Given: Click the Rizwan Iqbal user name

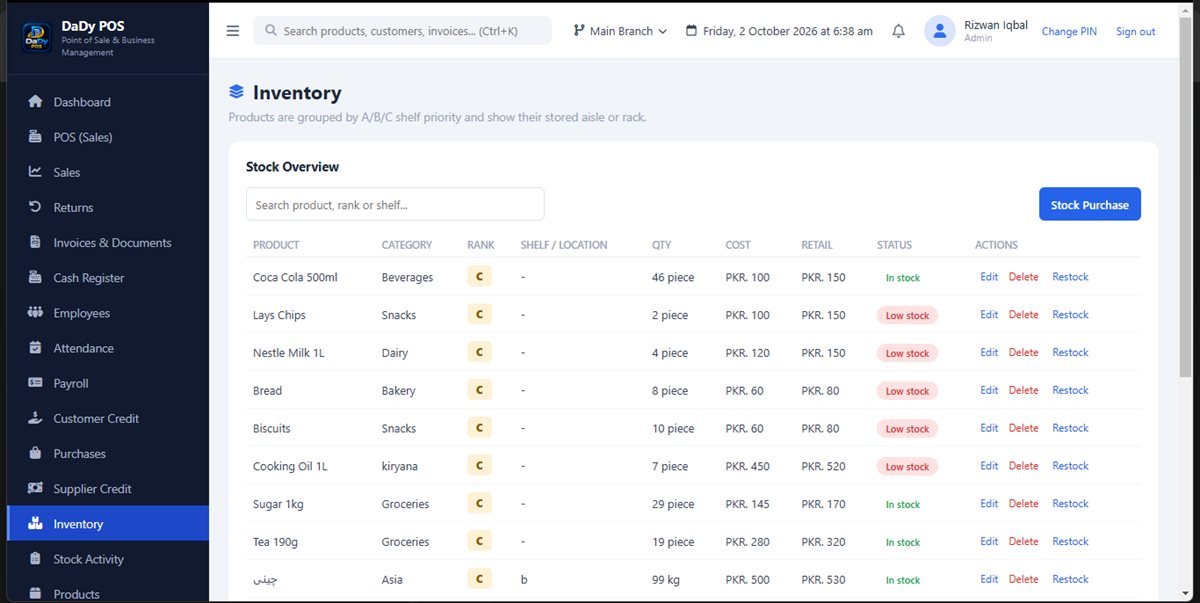Looking at the screenshot, I should [x=996, y=25].
